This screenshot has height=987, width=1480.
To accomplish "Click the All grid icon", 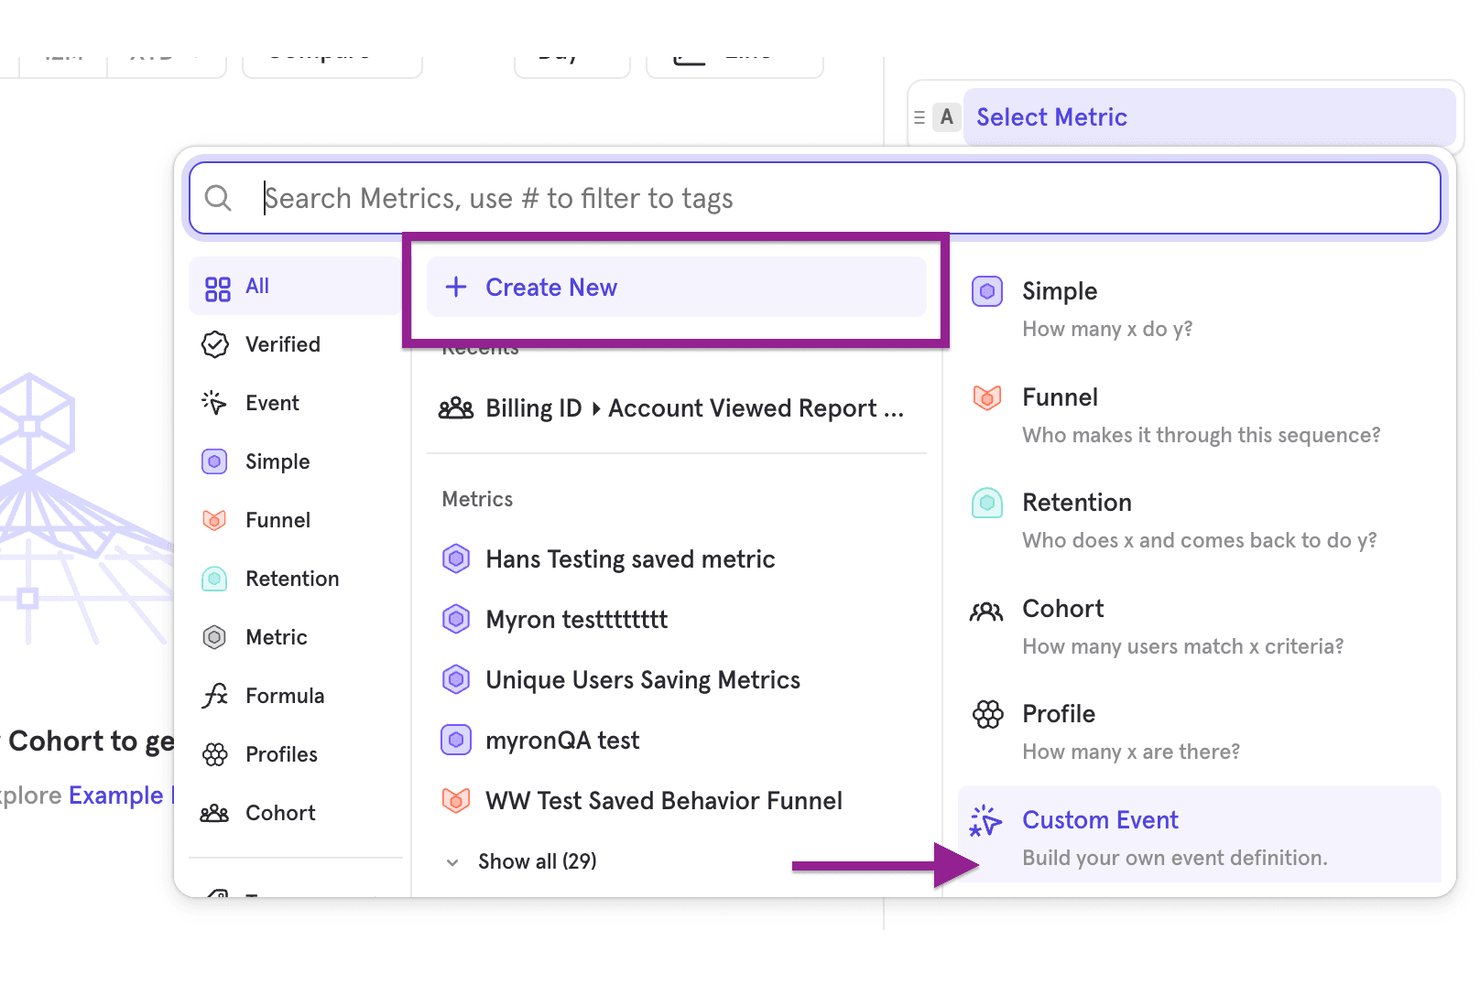I will click(217, 289).
